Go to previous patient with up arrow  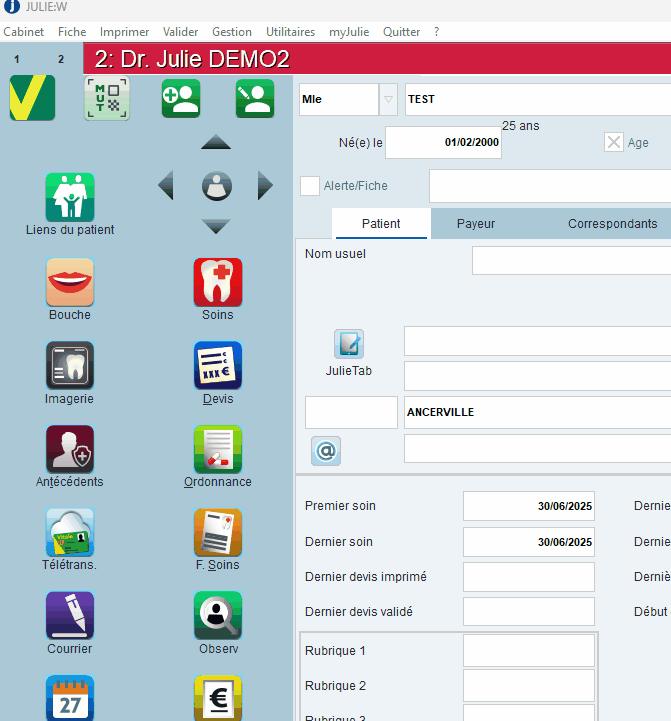tap(216, 142)
